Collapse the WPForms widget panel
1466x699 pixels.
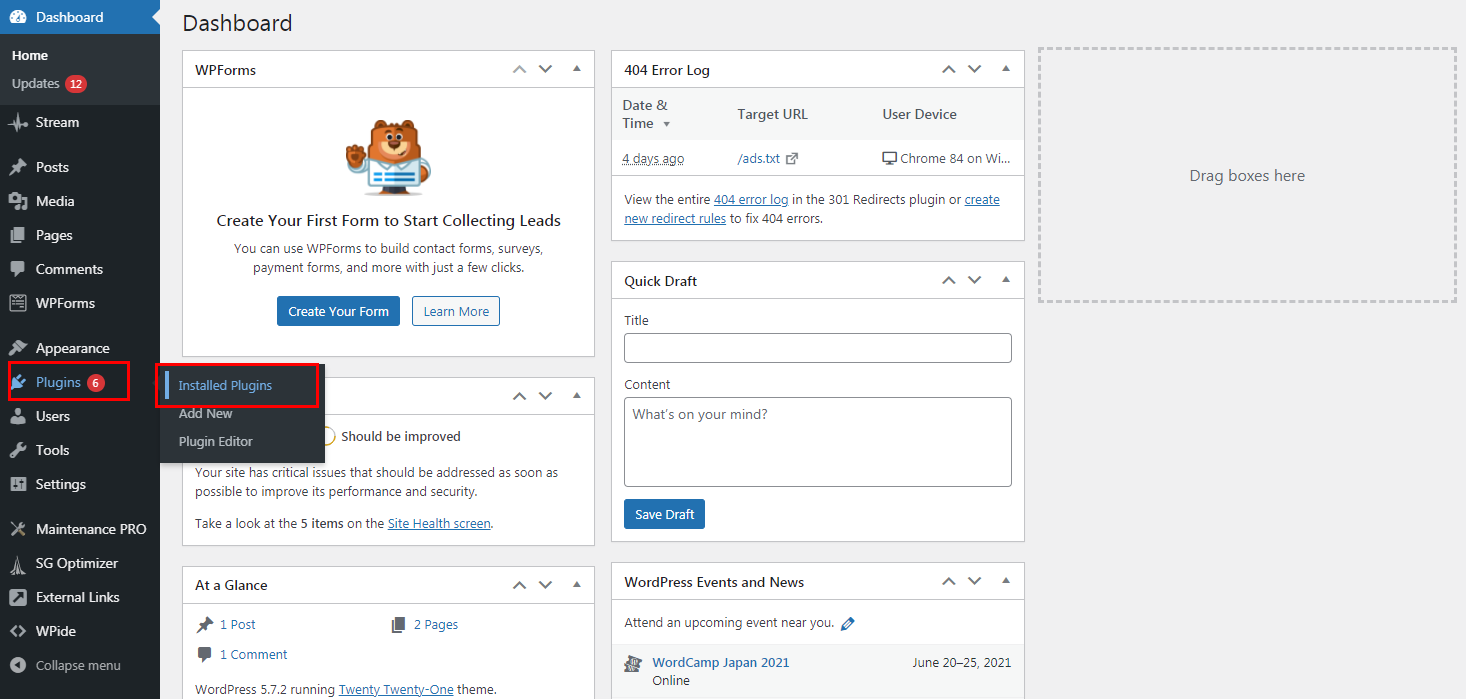[x=576, y=69]
